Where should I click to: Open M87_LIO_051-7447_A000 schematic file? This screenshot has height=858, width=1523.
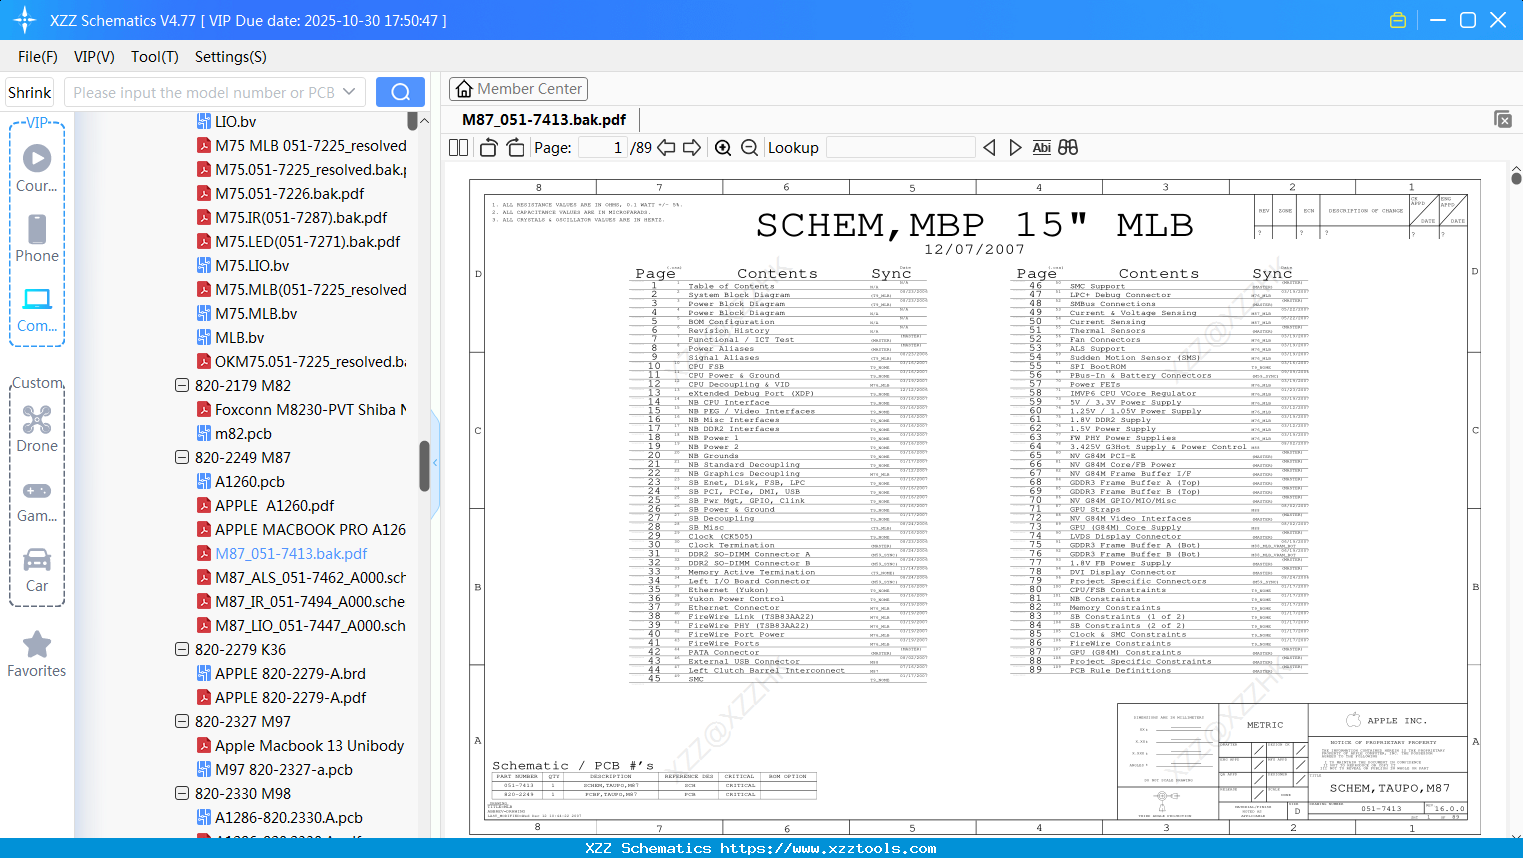[310, 625]
